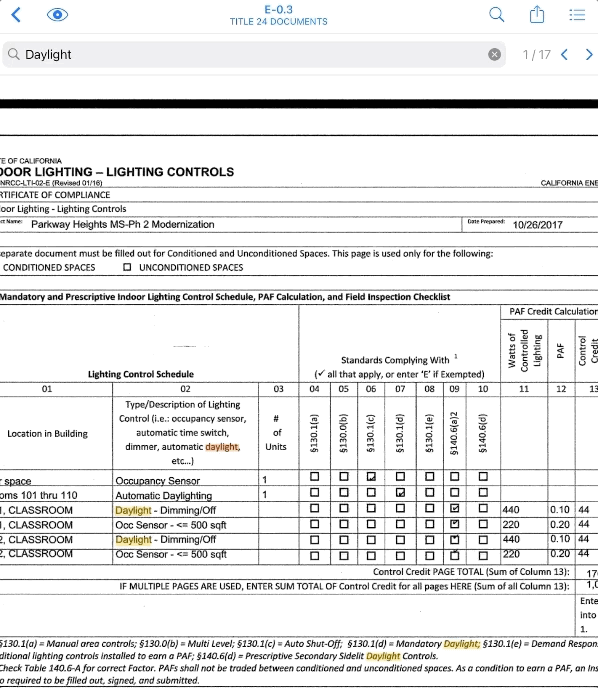598x688 pixels.
Task: Click the # of Units column header
Action: pos(276,432)
